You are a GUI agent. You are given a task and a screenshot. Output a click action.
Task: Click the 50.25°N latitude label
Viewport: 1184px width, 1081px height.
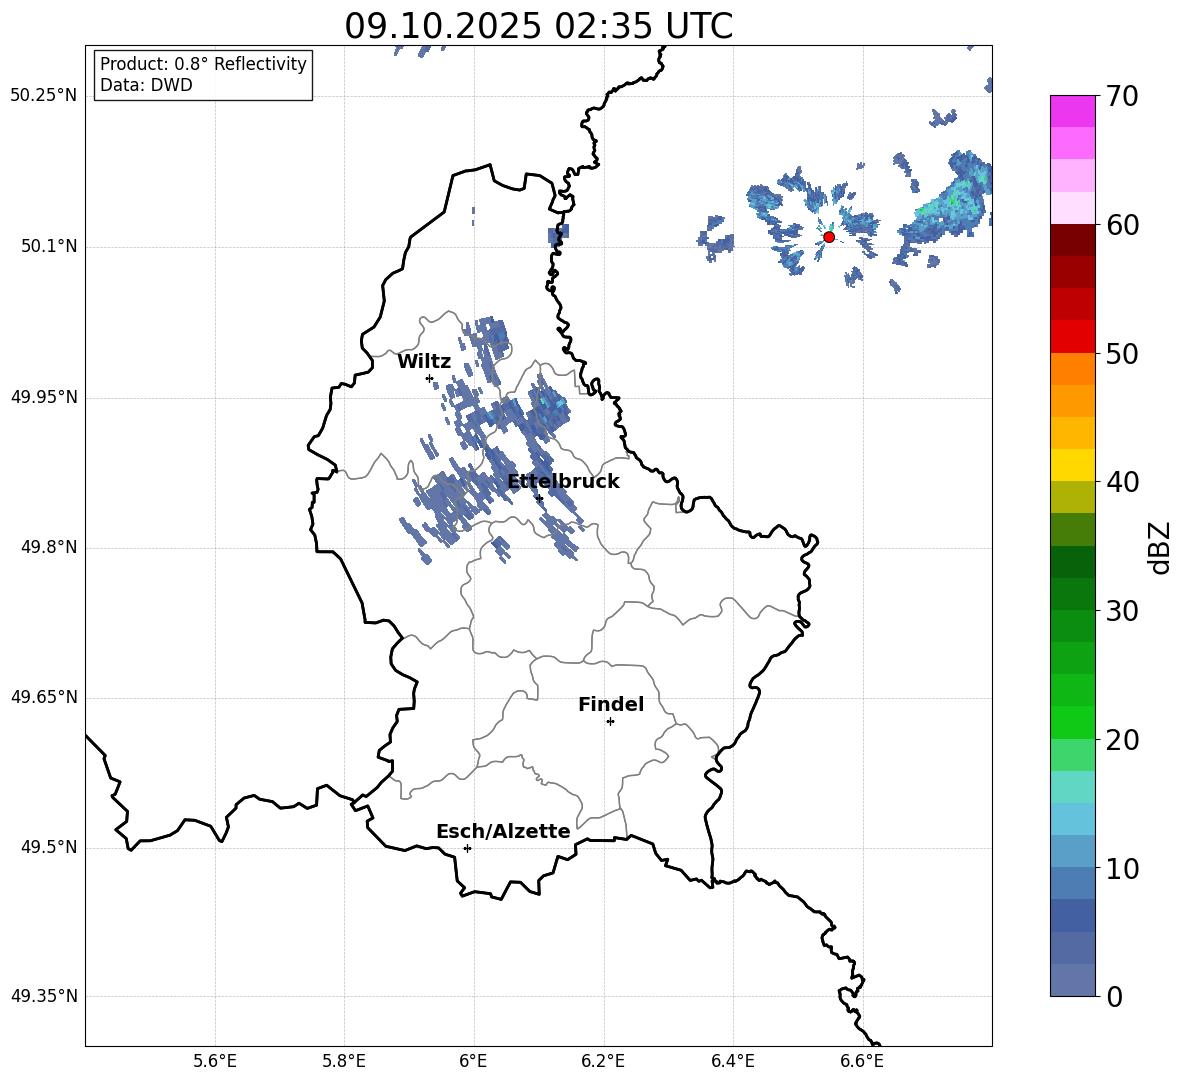coord(44,96)
